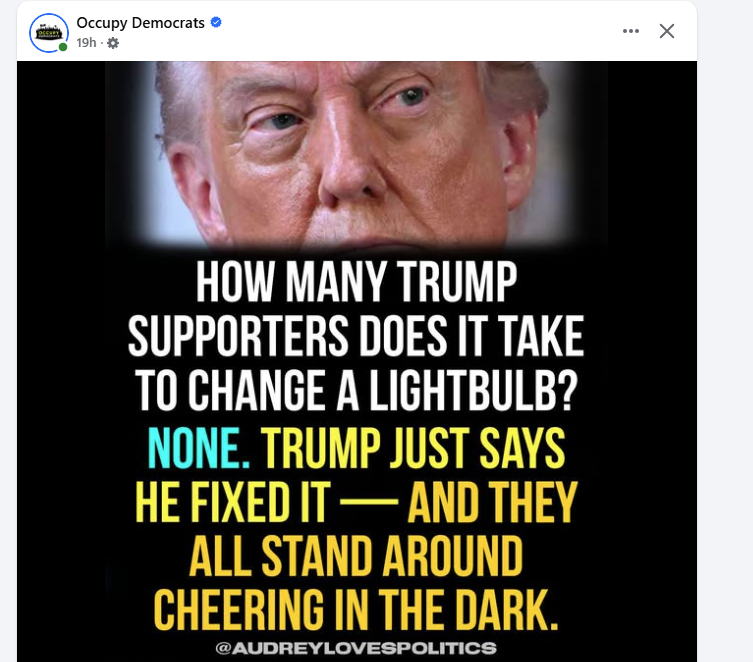The height and width of the screenshot is (662, 753).
Task: Open the meme image in full view
Action: coord(356,360)
